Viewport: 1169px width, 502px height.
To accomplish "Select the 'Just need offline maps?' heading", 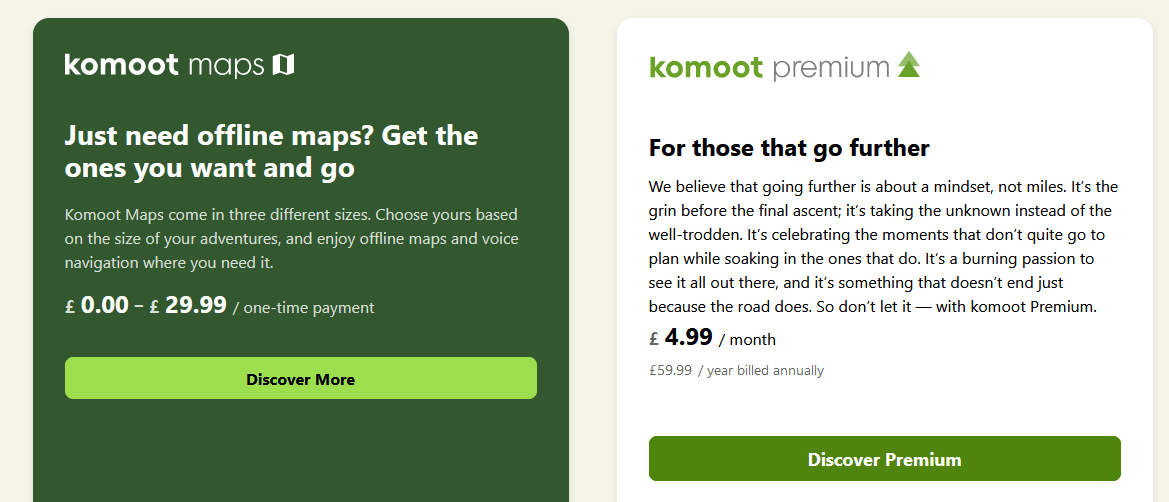I will click(x=271, y=151).
